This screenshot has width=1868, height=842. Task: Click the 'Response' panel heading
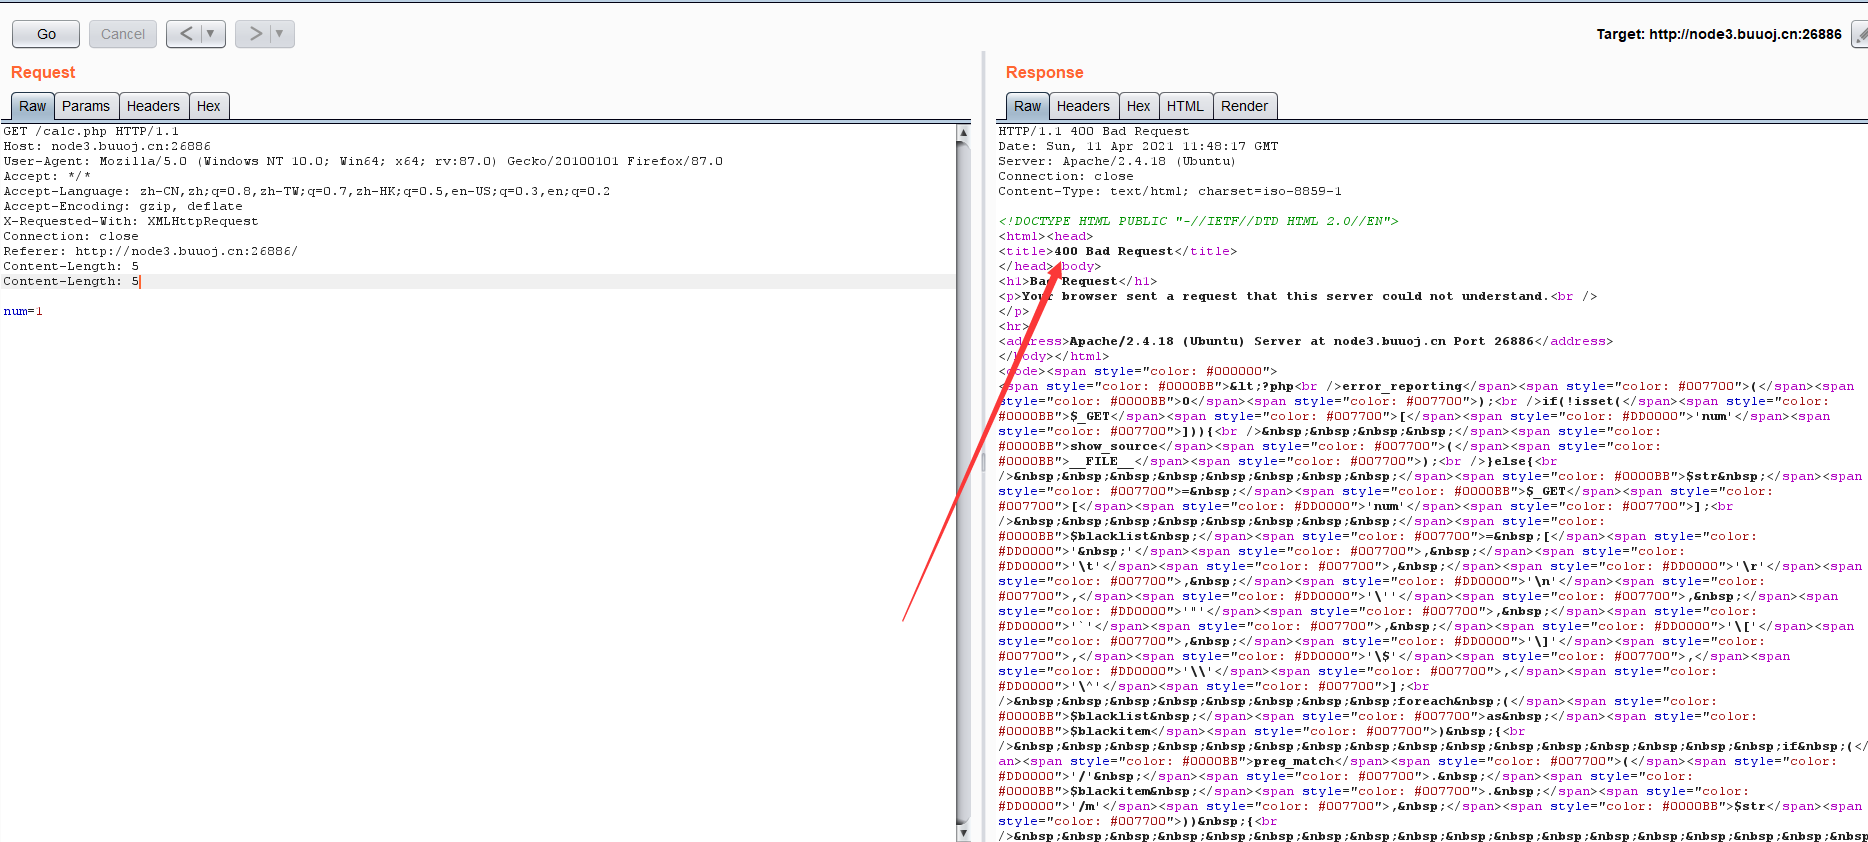[1044, 72]
